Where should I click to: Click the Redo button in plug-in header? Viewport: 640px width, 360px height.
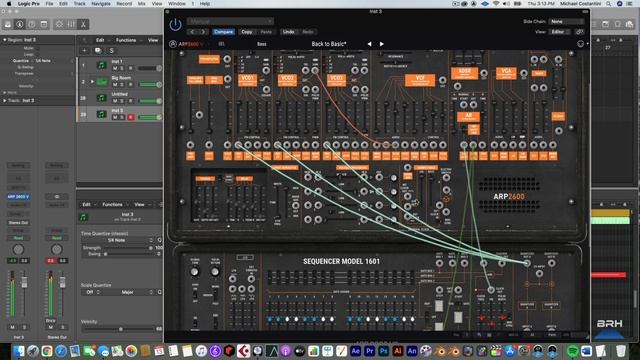coord(308,31)
